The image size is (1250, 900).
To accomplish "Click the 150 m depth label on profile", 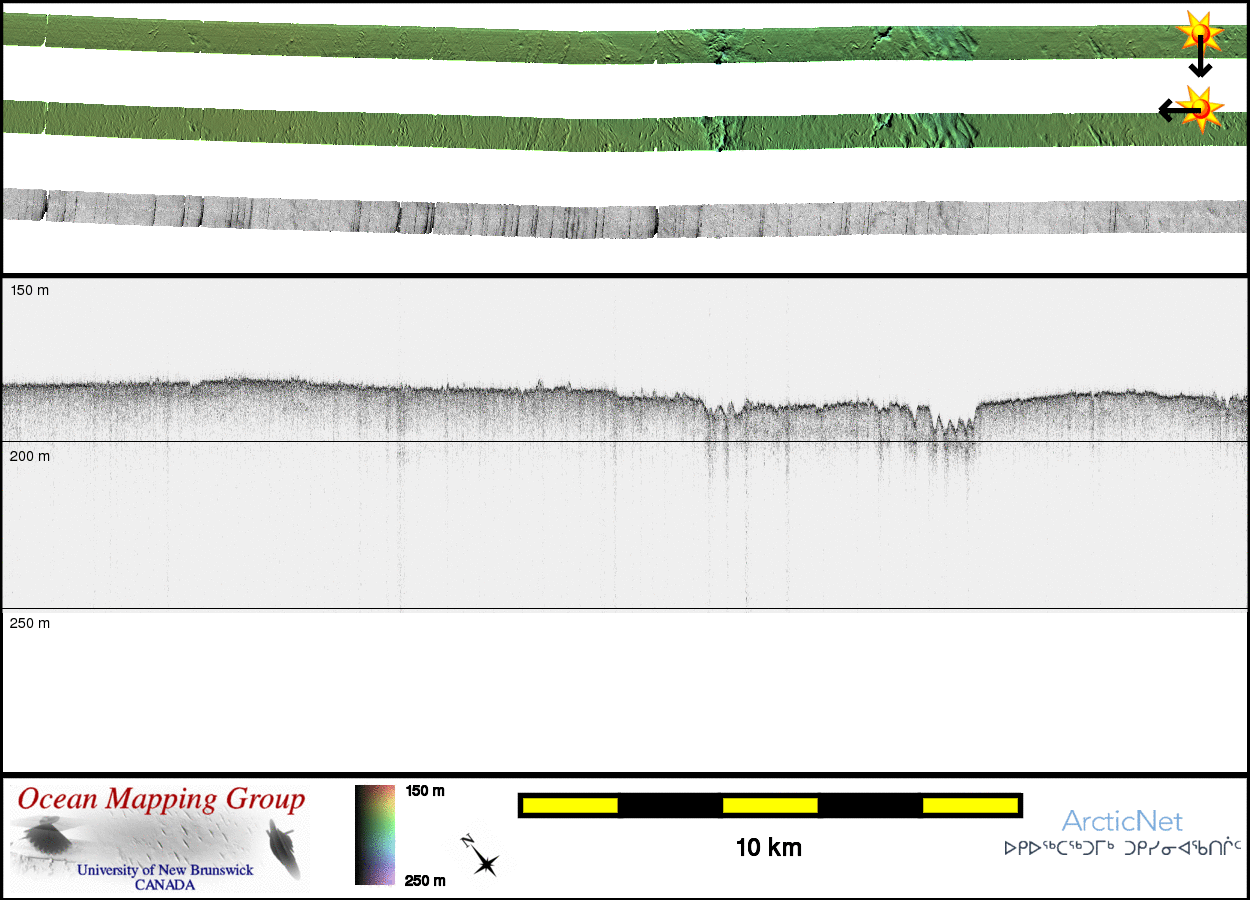I will (30, 291).
